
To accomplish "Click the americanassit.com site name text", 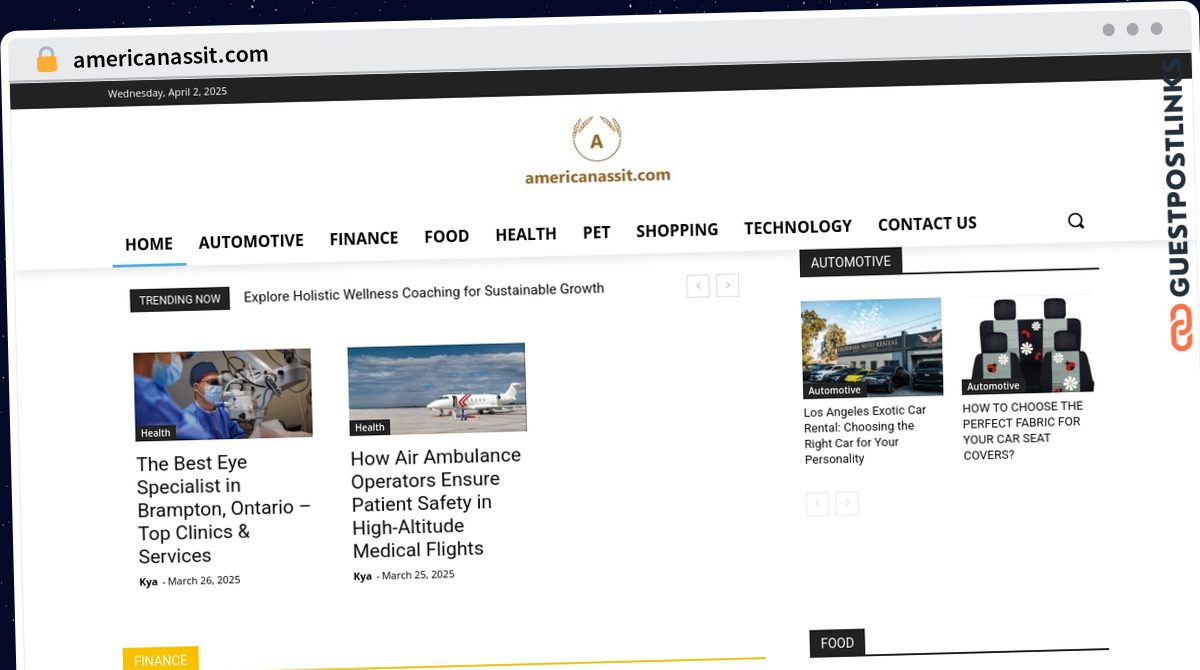I will (x=598, y=177).
